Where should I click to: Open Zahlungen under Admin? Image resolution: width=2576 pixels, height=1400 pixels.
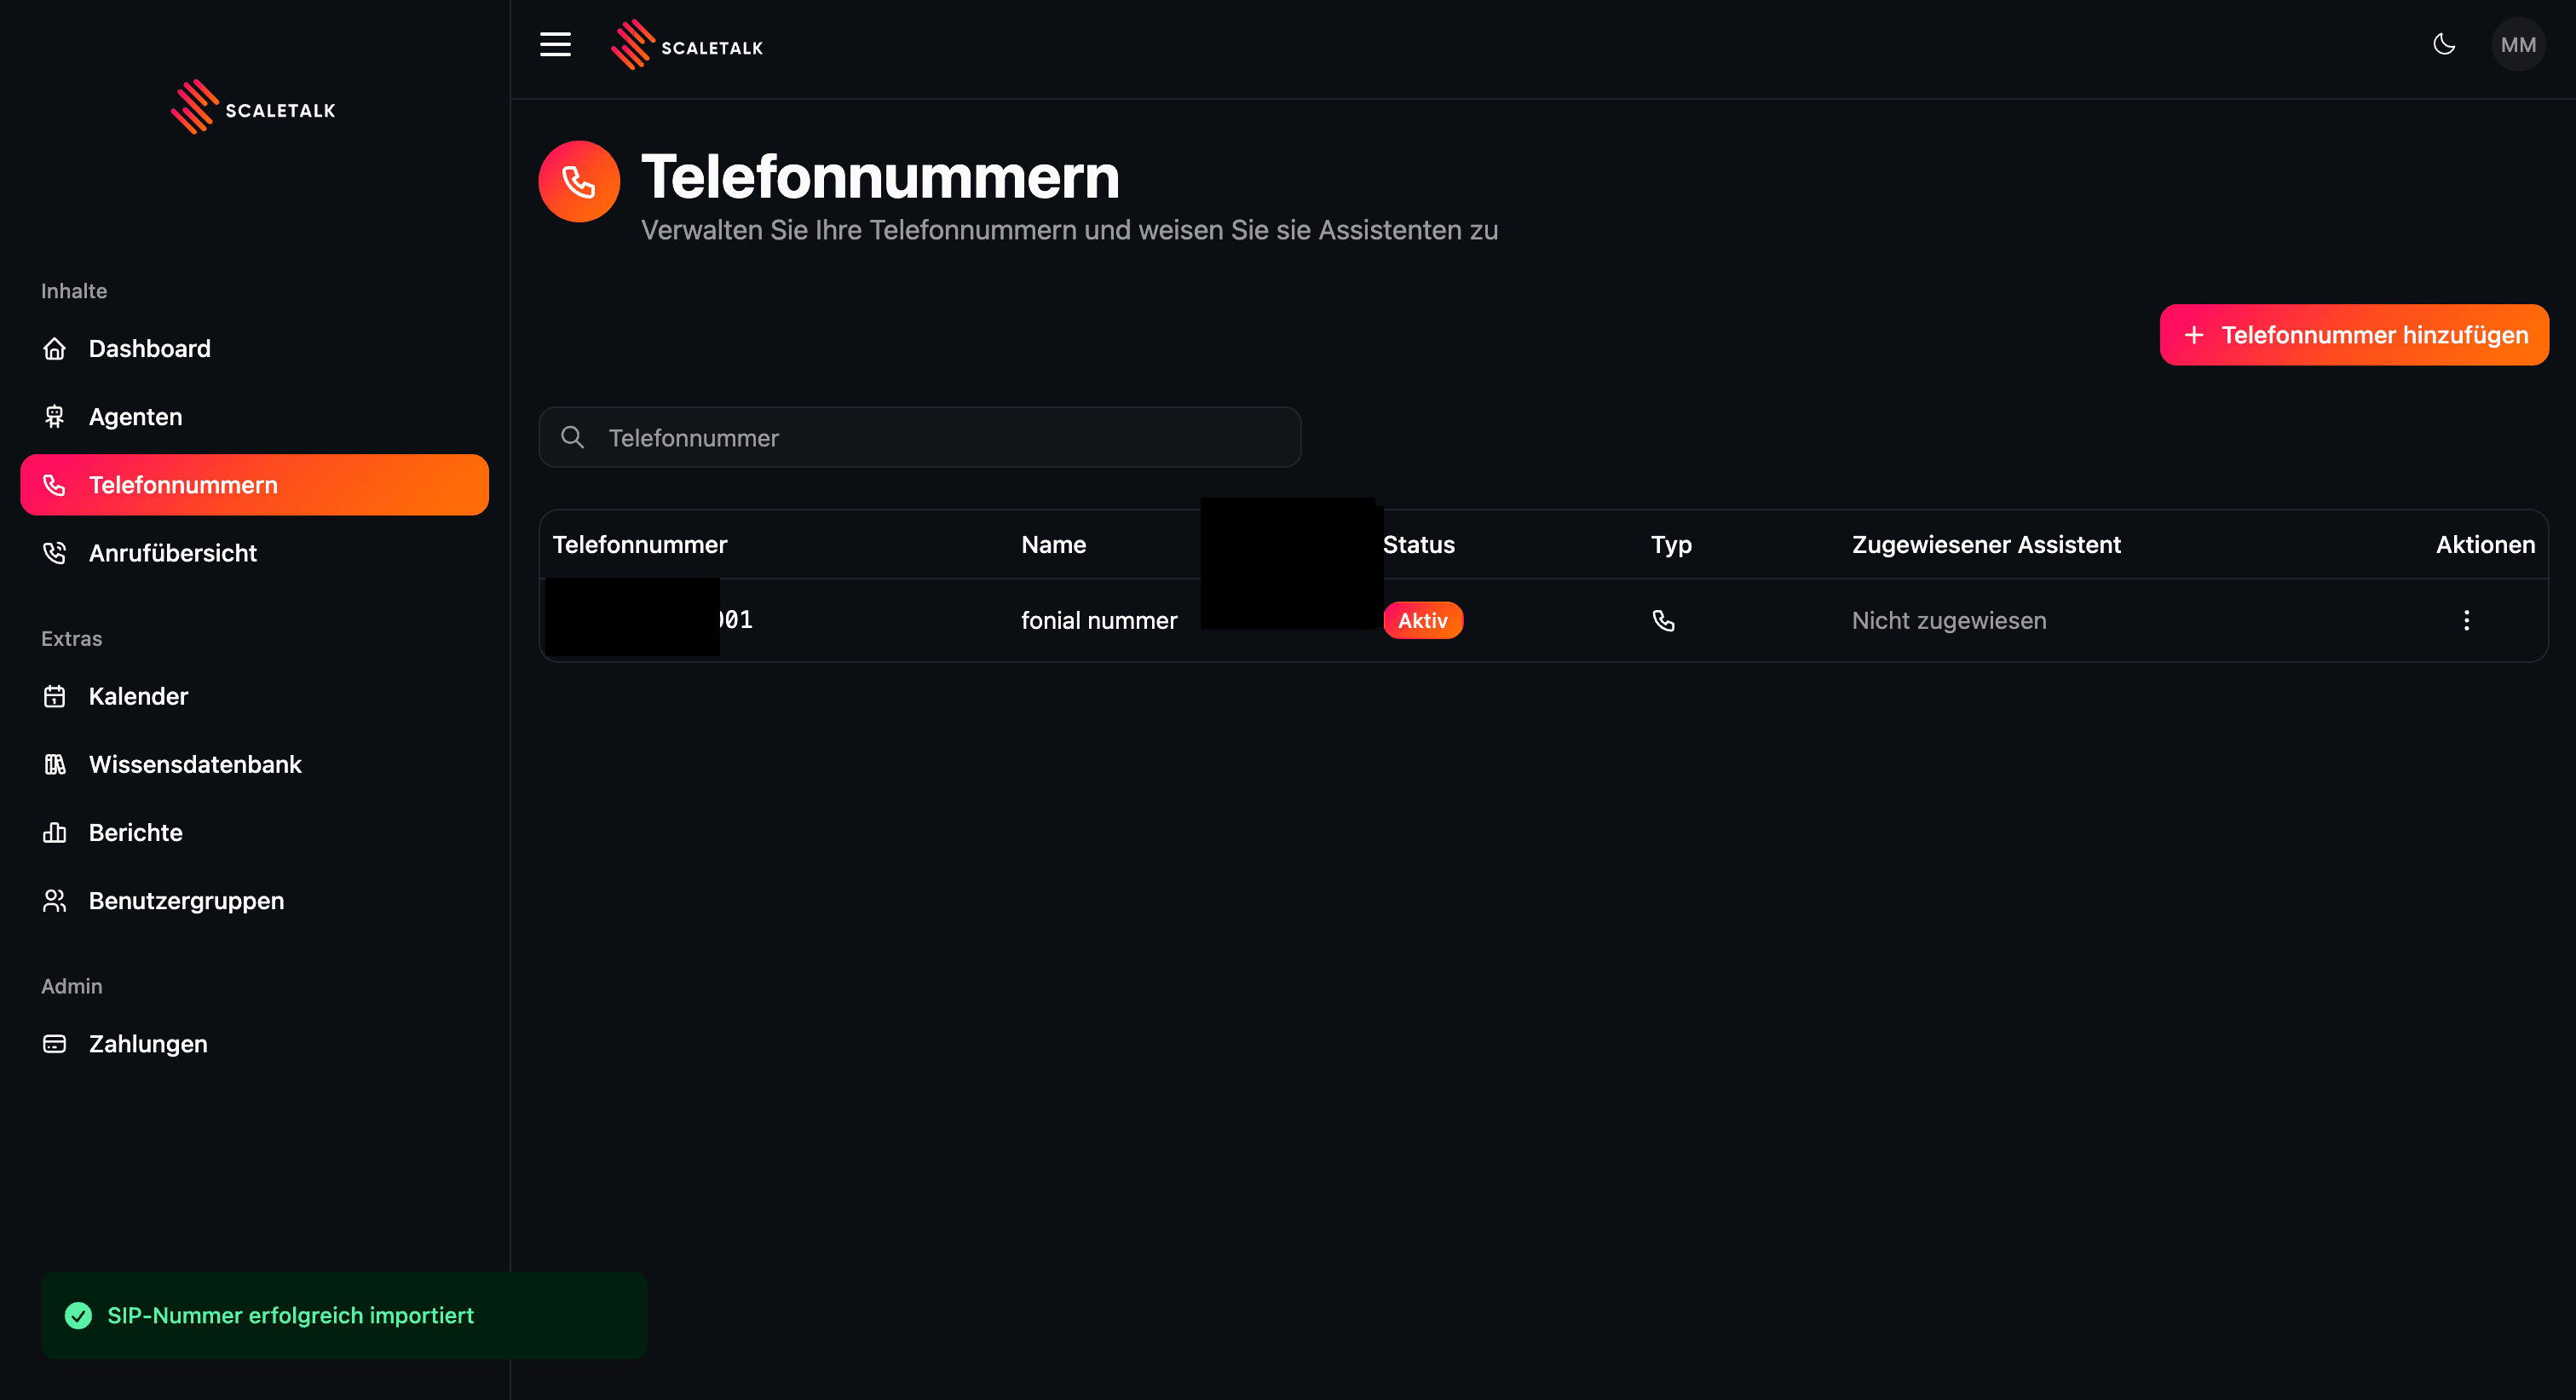254,1044
